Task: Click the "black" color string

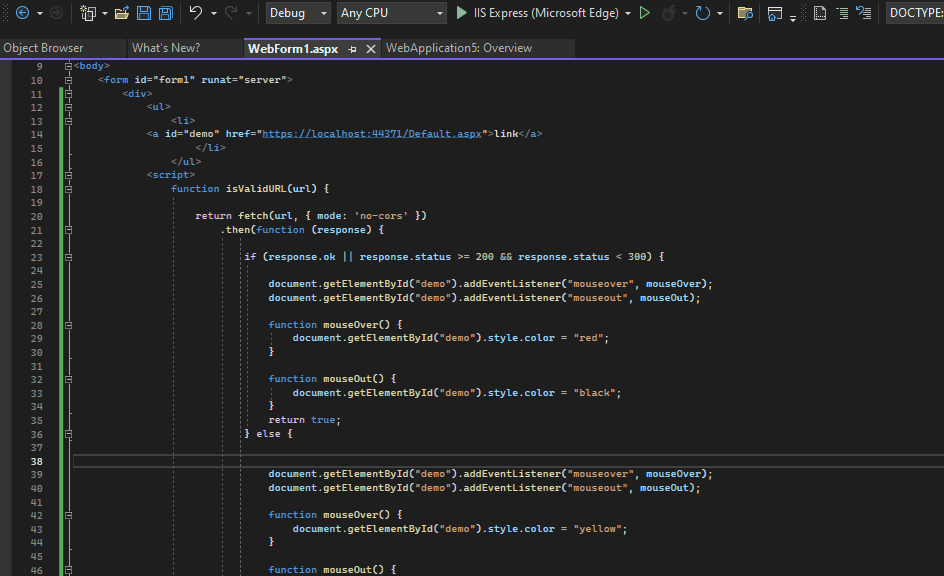Action: point(594,392)
